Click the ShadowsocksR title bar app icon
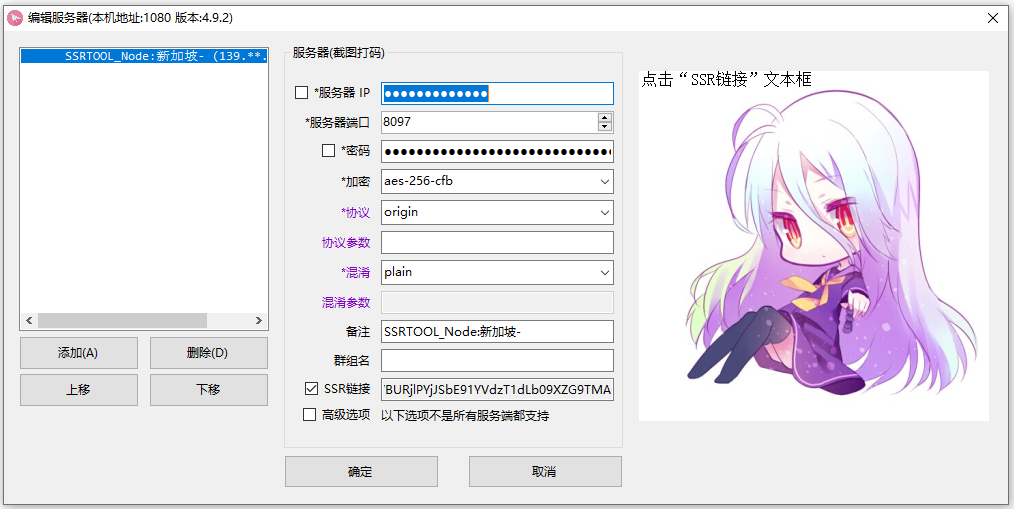This screenshot has width=1014, height=509. point(14,18)
